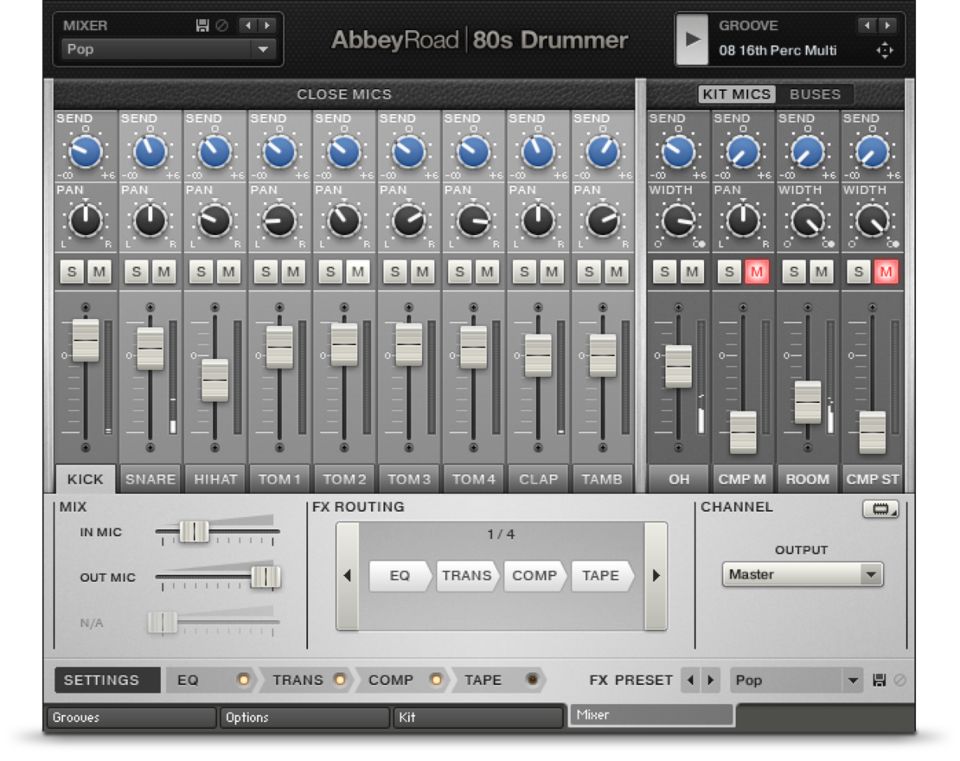Click the KICK channel send knob
This screenshot has height=761, width=960.
(x=86, y=151)
